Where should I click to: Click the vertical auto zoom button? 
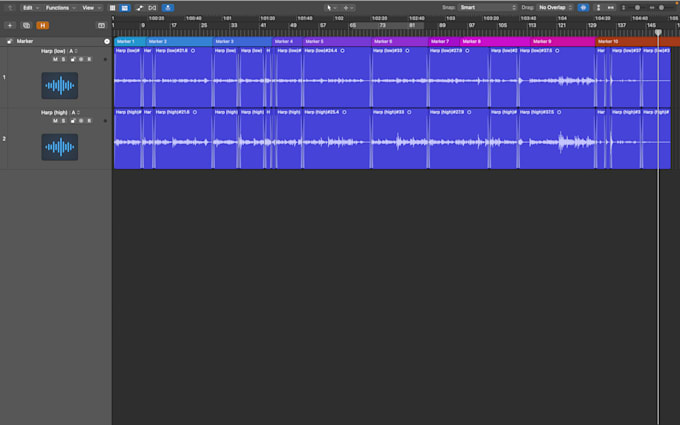598,7
